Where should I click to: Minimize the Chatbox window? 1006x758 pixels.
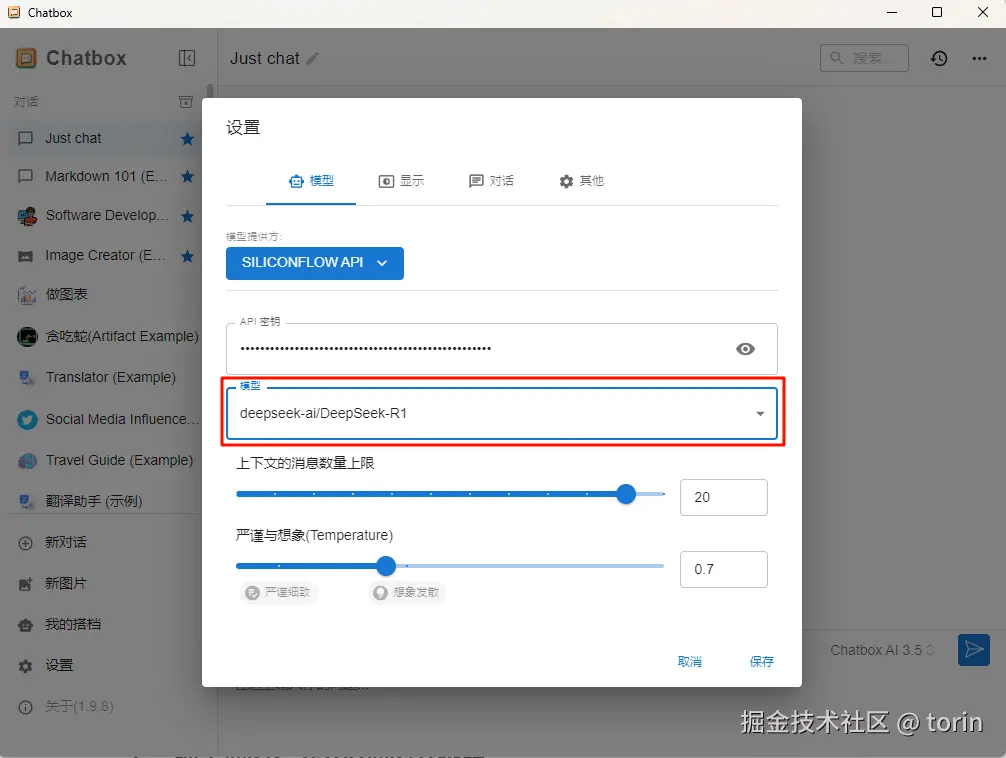(x=891, y=12)
